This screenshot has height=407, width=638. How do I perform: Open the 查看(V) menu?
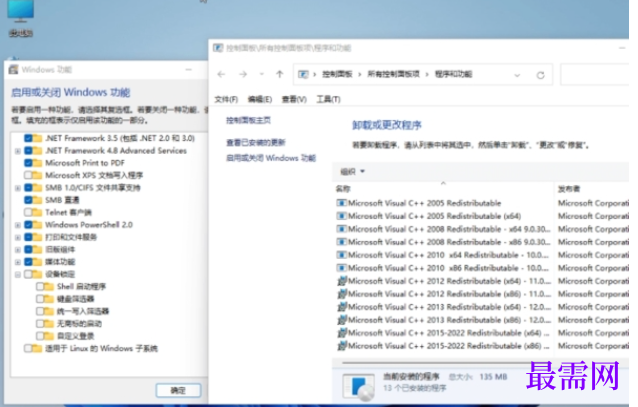(294, 99)
